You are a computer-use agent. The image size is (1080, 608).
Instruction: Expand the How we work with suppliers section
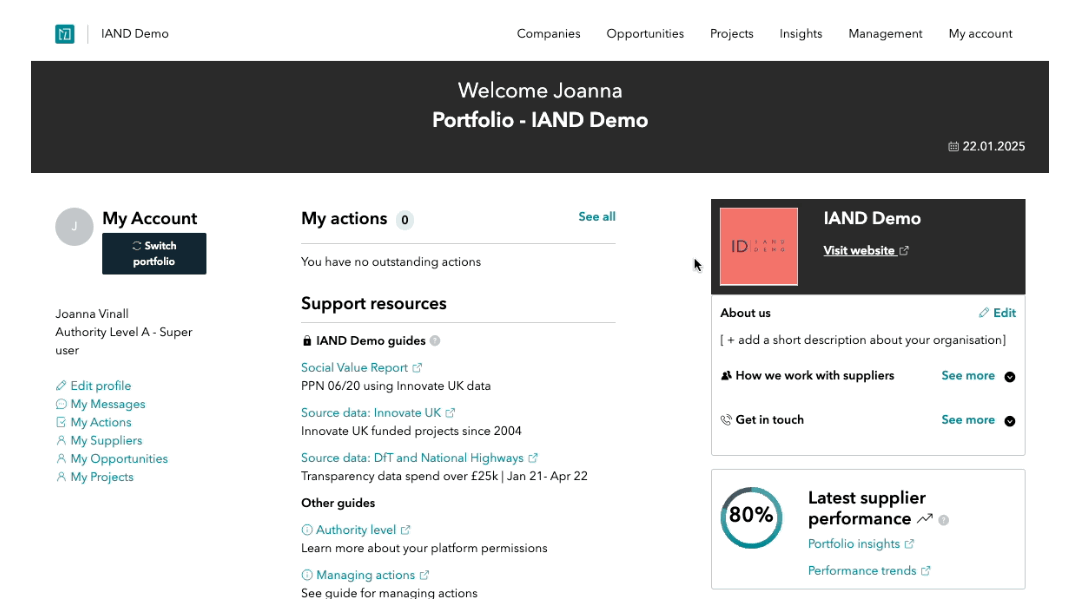click(x=1009, y=377)
